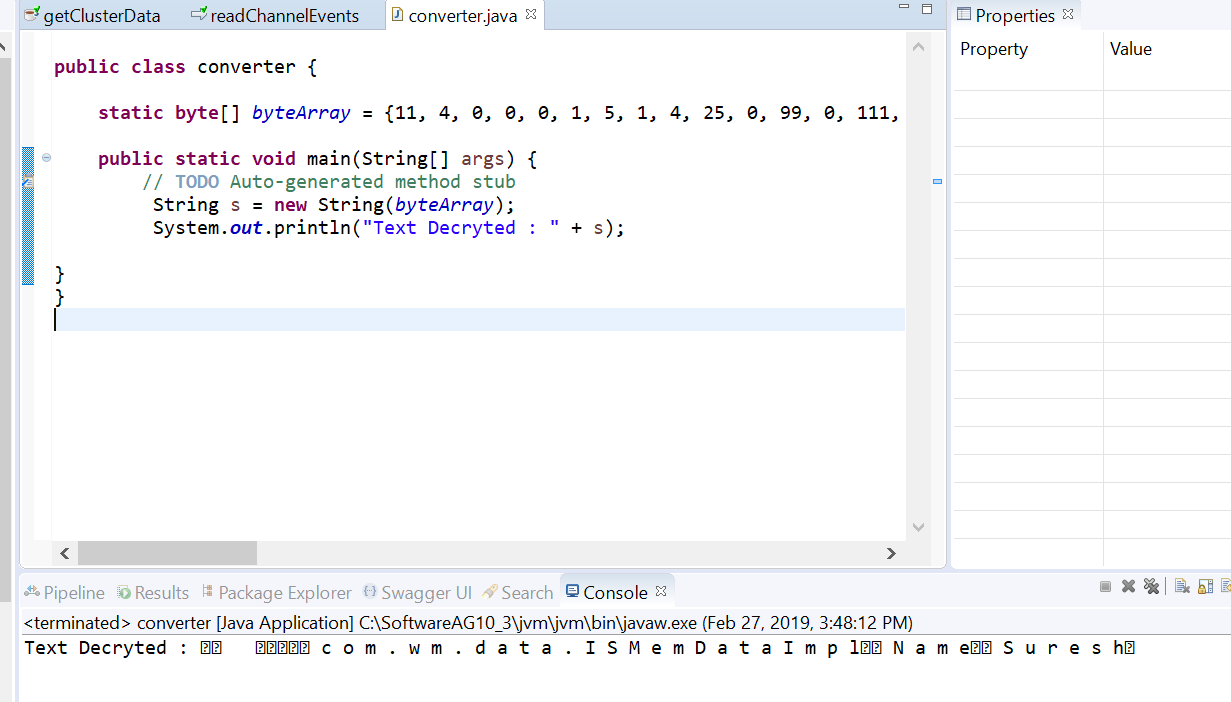This screenshot has height=702, width=1231.
Task: Click the 'Text Decryted' console output line
Action: (x=580, y=648)
